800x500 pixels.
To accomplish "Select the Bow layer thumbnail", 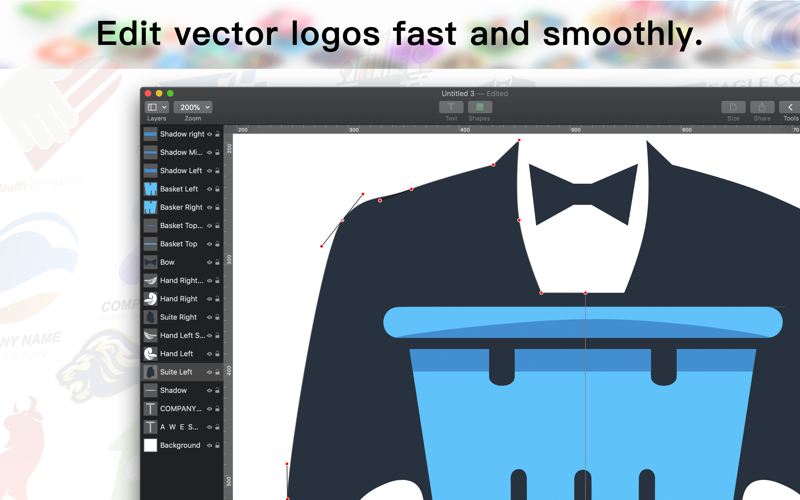I will (x=150, y=262).
